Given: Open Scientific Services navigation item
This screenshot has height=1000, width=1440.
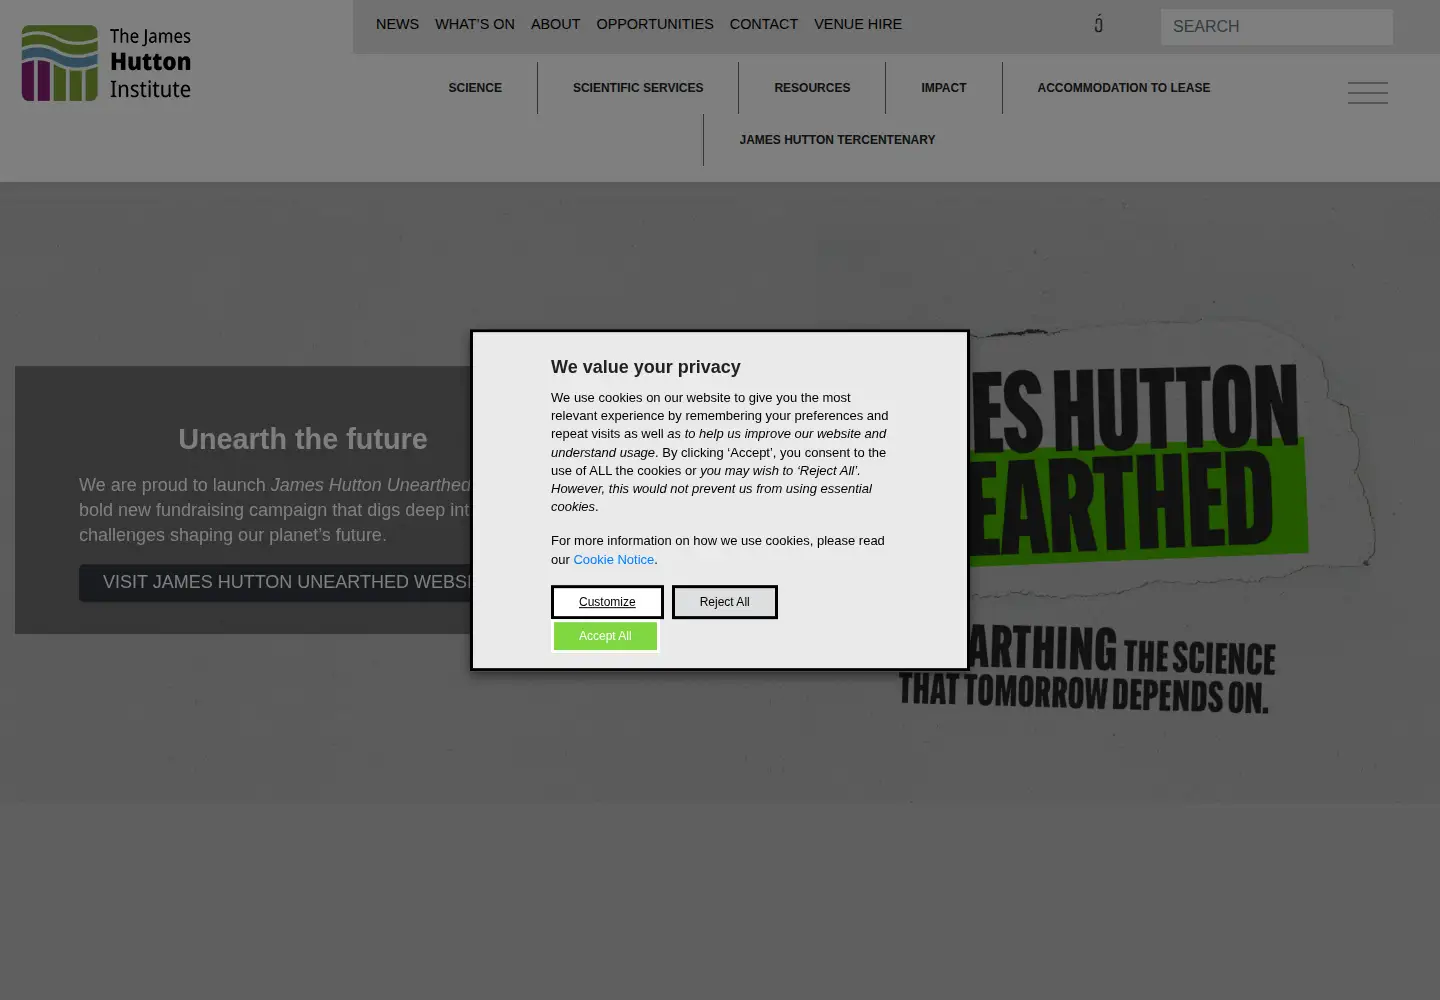Looking at the screenshot, I should coord(638,88).
